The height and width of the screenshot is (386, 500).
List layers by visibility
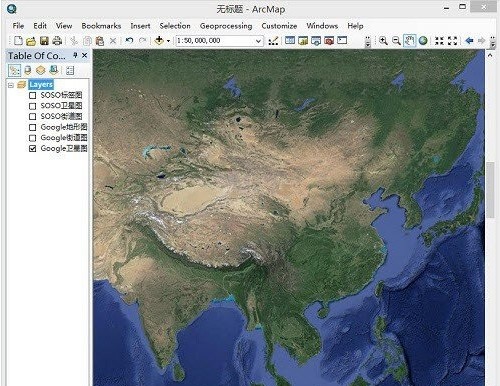pos(41,70)
